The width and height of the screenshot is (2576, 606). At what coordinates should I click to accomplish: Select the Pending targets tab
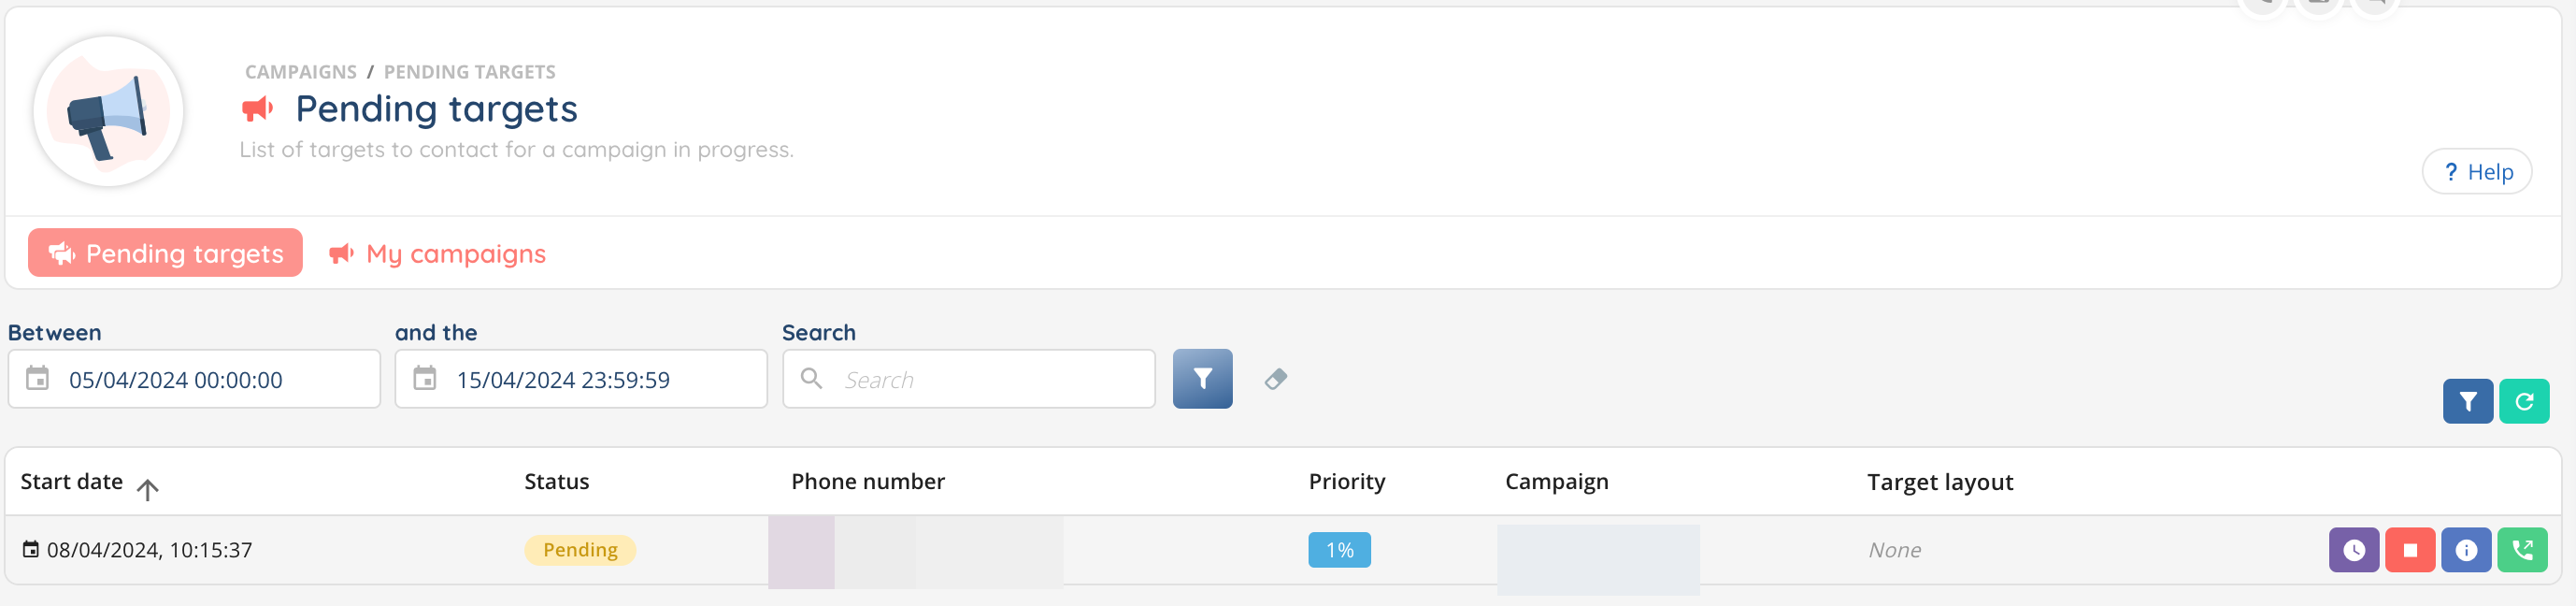tap(165, 253)
